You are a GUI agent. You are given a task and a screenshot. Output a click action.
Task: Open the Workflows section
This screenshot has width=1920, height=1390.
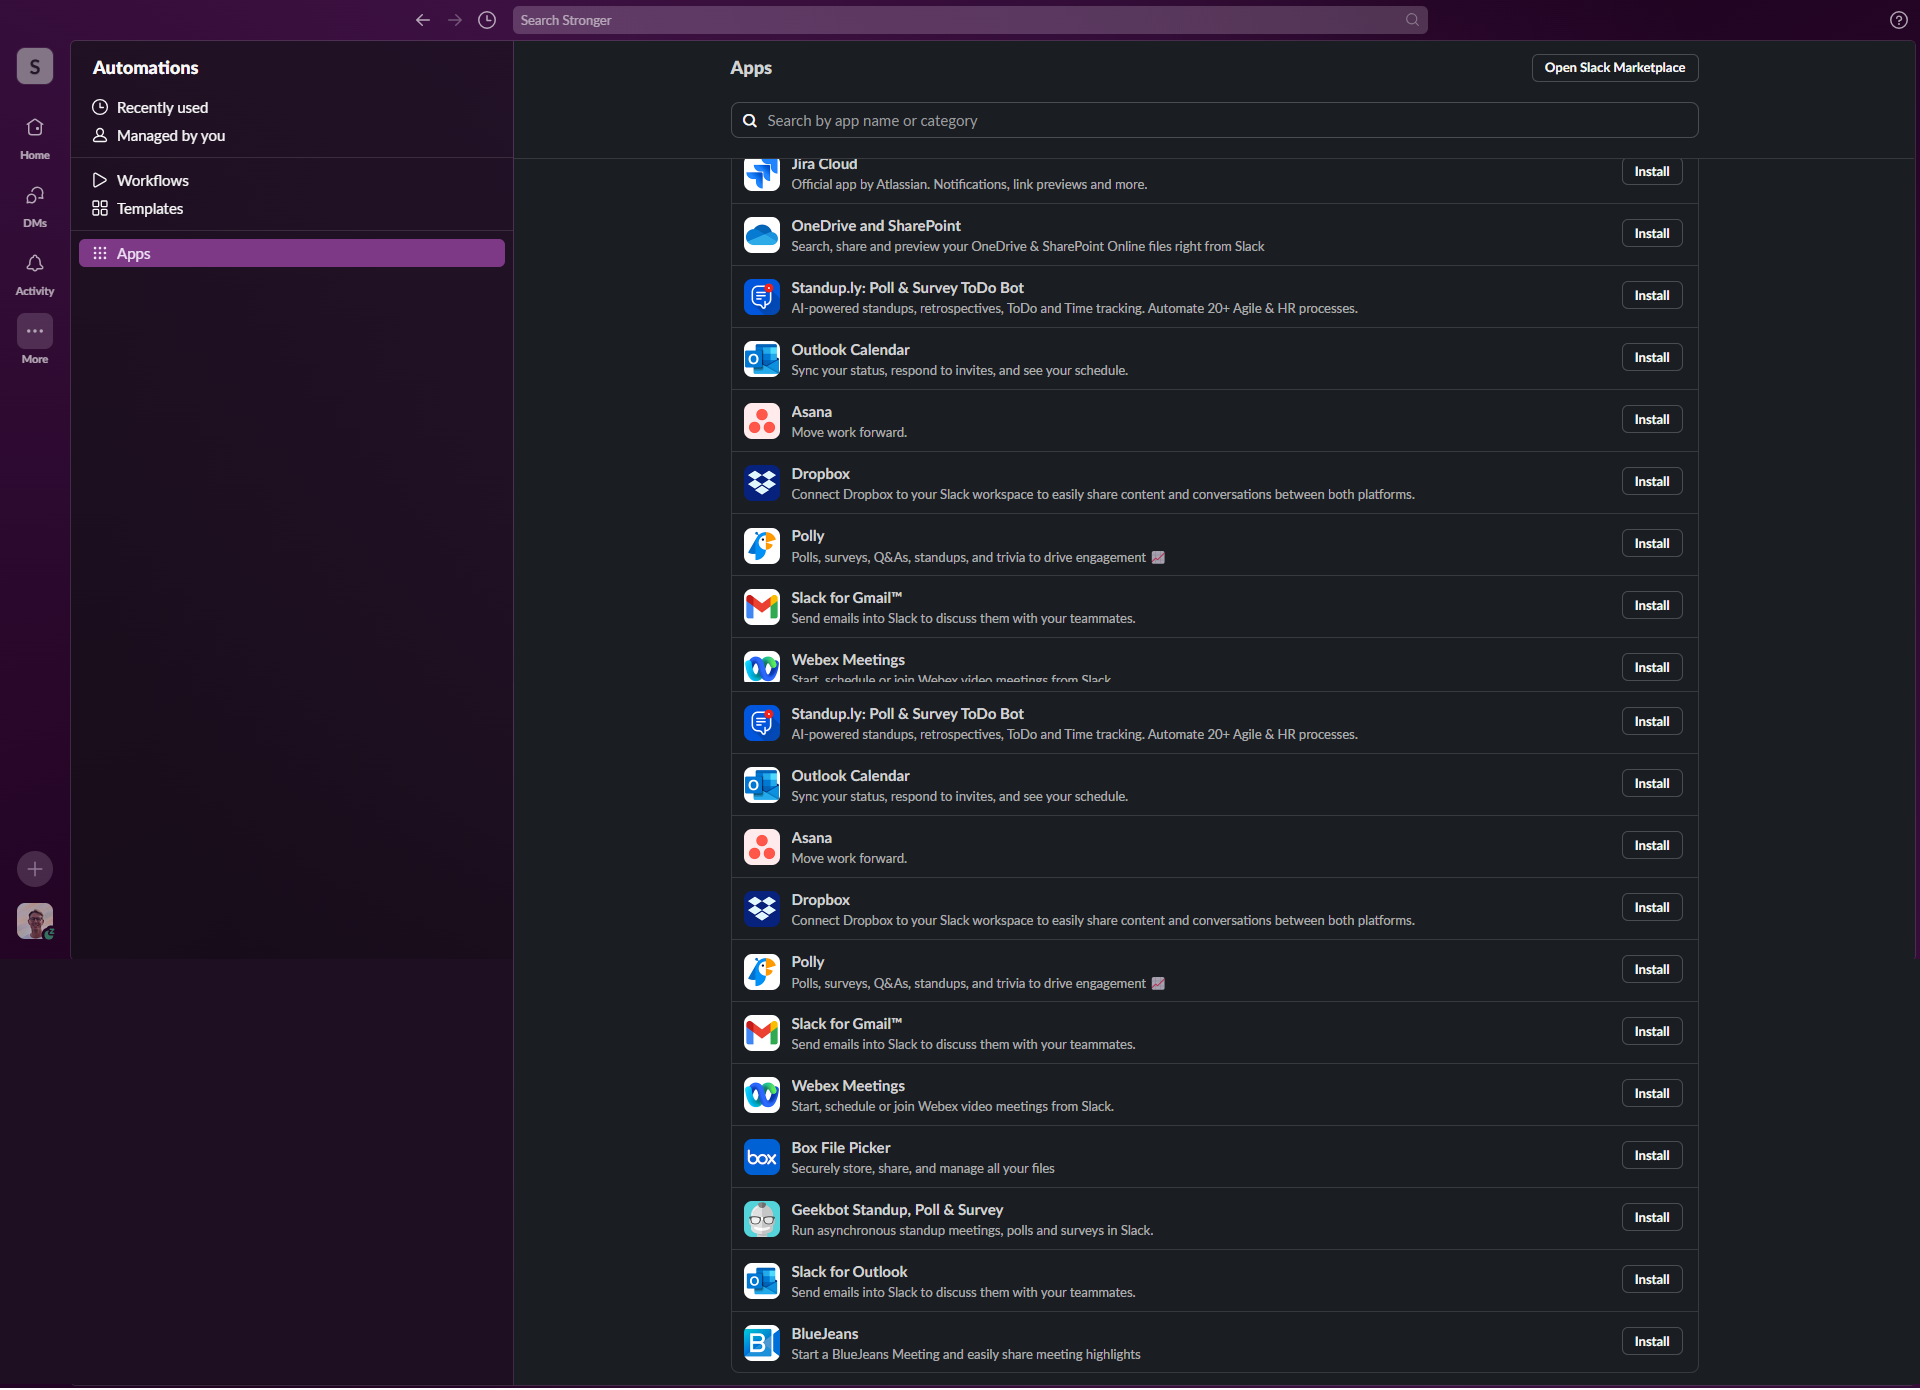coord(291,180)
